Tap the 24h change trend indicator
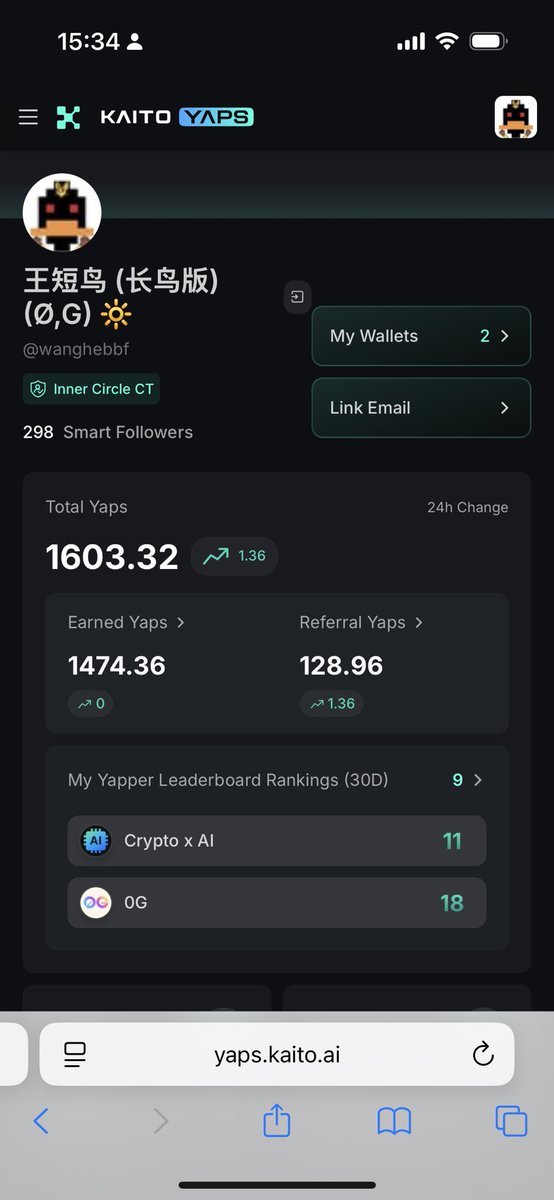 (235, 556)
